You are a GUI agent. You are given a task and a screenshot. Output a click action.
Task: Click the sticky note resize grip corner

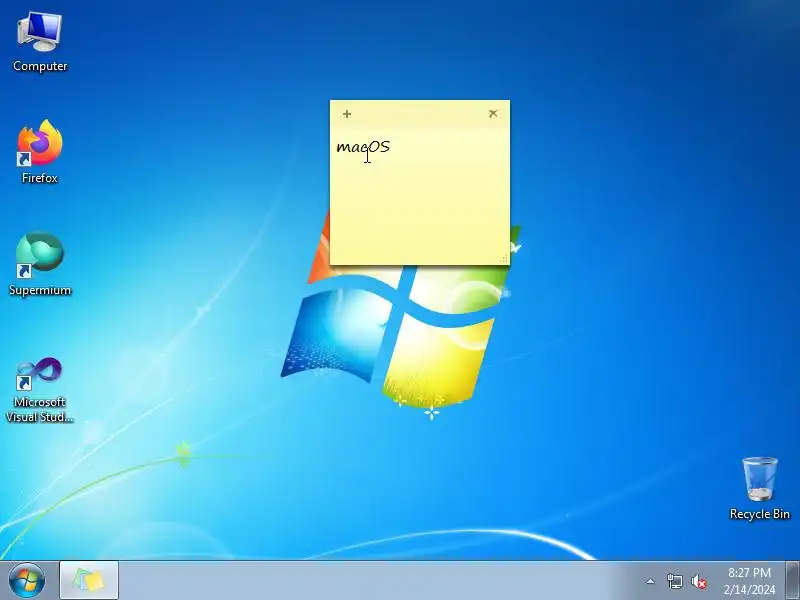click(x=504, y=259)
